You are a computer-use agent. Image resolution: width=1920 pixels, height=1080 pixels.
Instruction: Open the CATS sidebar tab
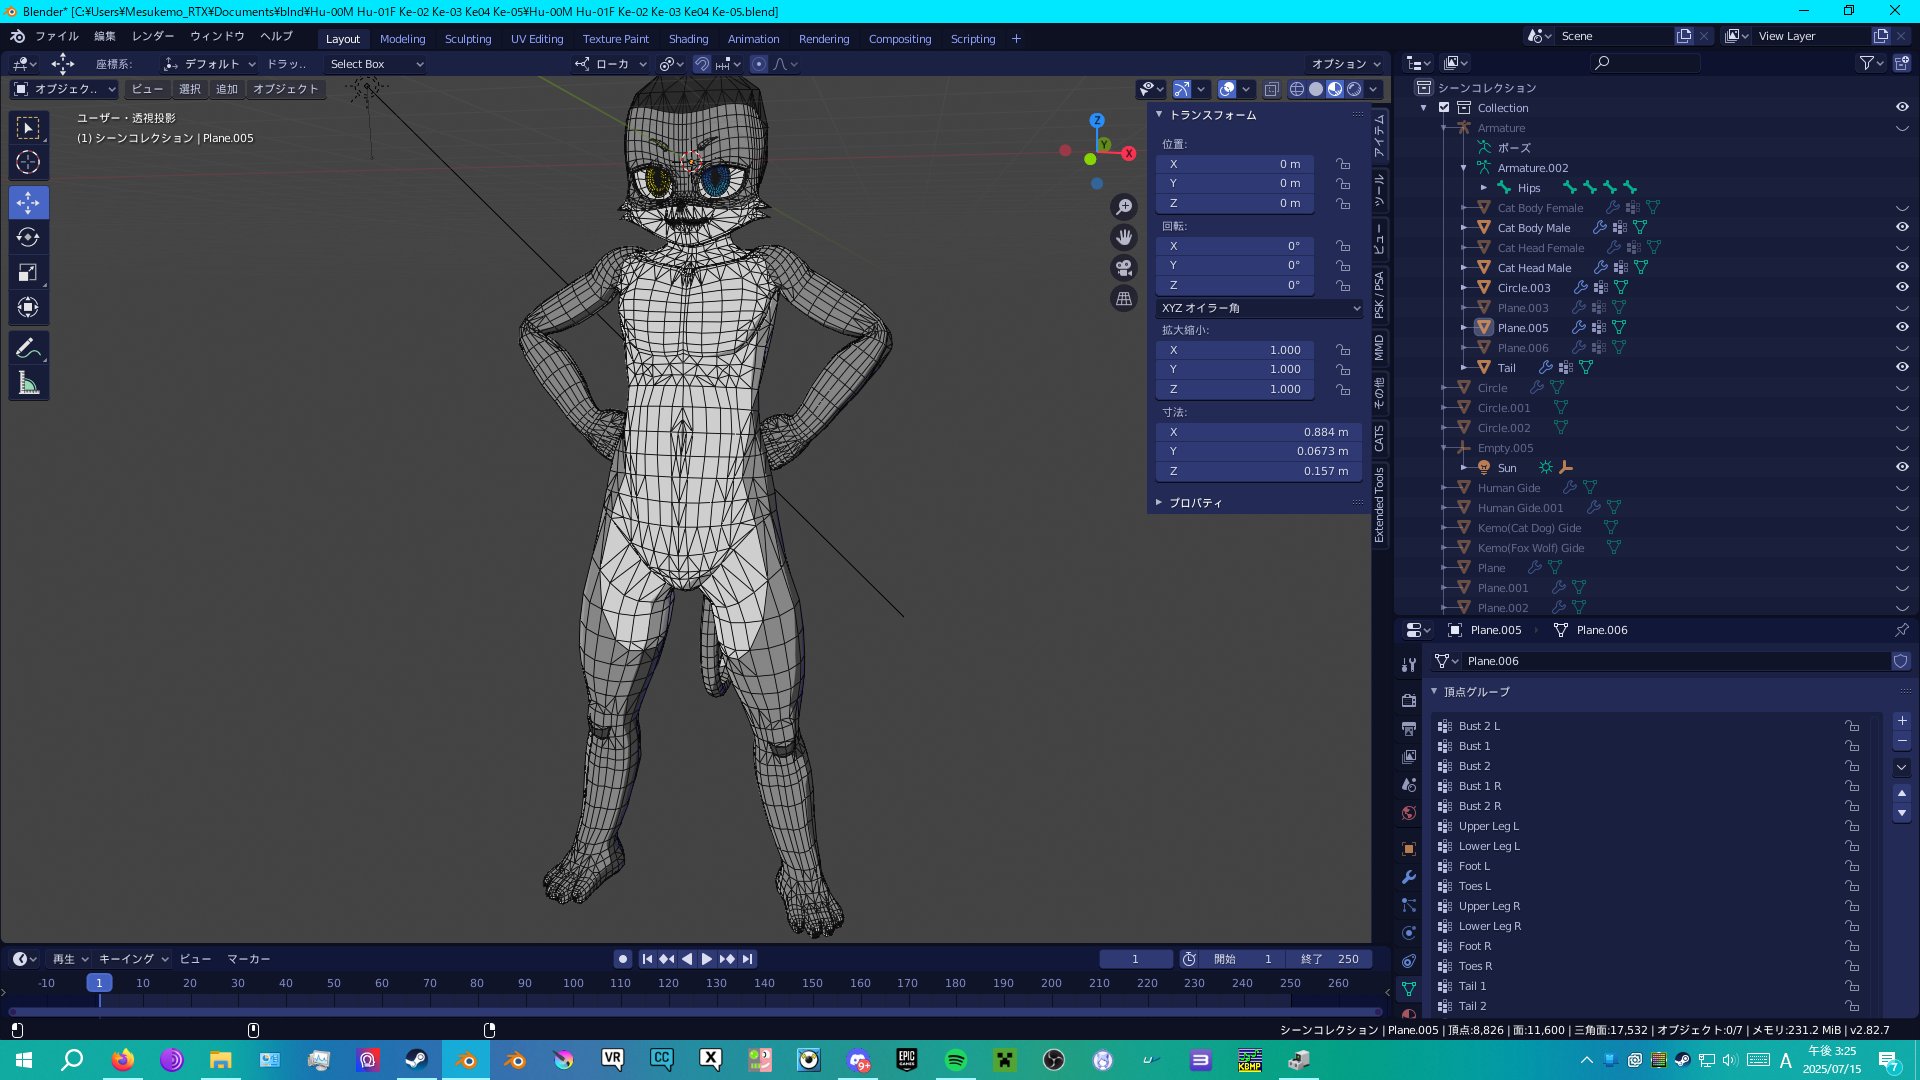(1379, 438)
